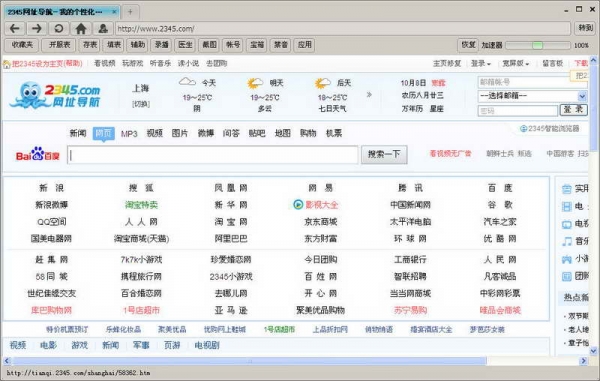Viewport: 600px width, 381px height.
Task: Expand the 宽屏版 dropdown
Action: coord(515,64)
